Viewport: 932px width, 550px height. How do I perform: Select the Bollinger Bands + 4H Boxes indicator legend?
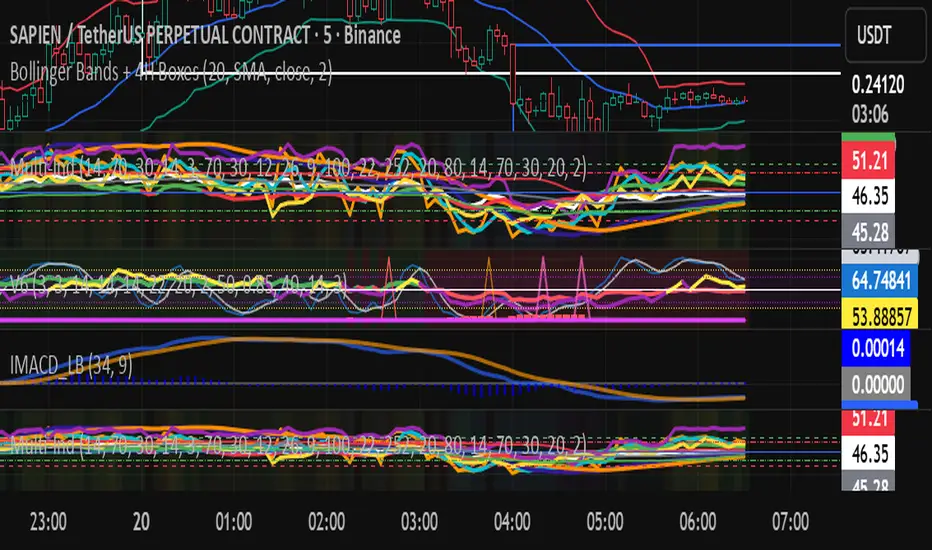(171, 73)
